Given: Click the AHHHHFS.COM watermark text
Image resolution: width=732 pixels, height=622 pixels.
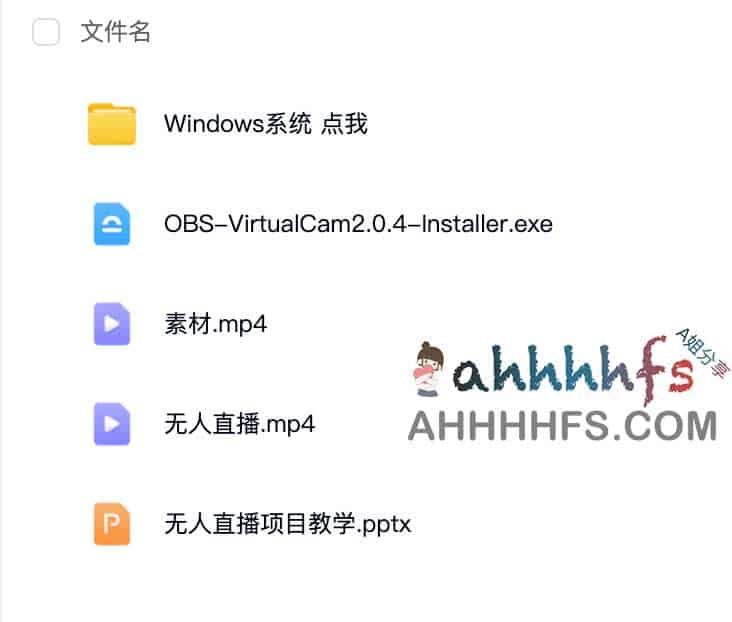Looking at the screenshot, I should (x=563, y=425).
